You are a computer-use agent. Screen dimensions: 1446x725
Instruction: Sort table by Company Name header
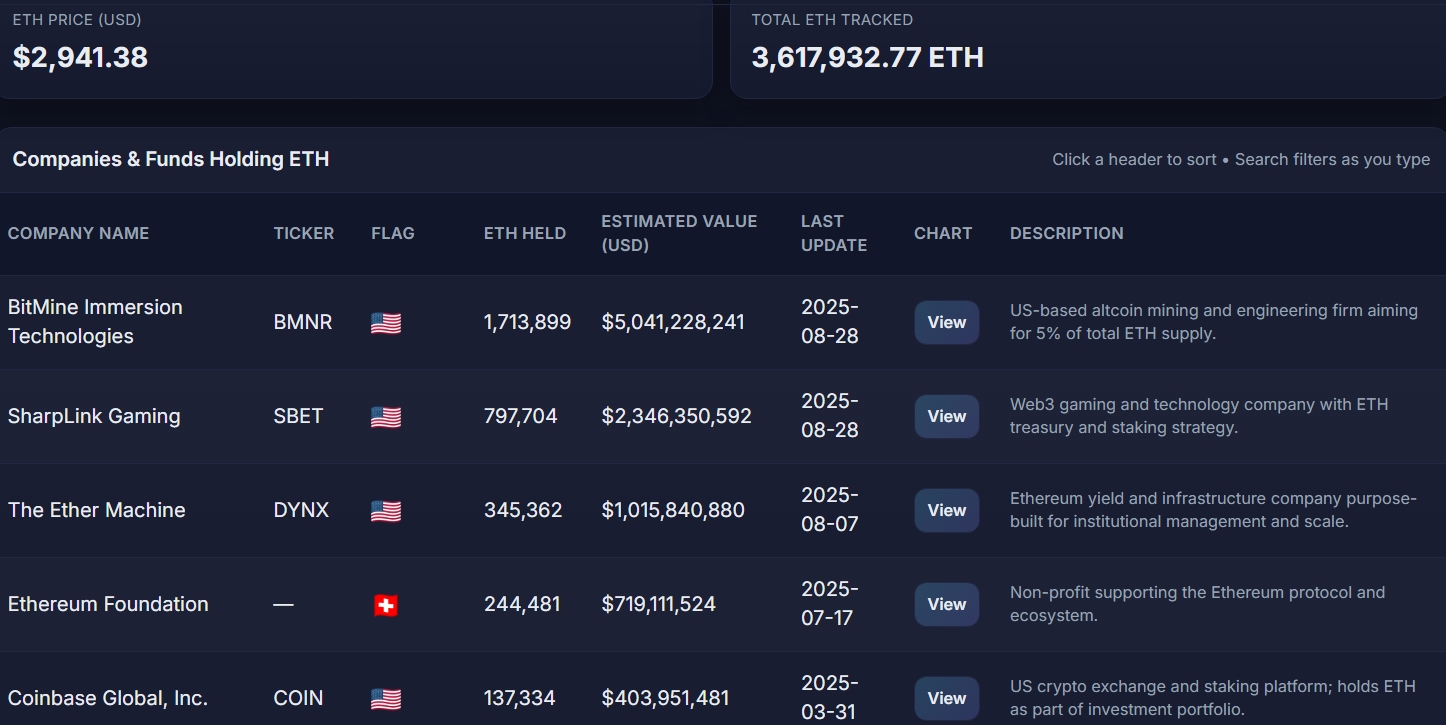pyautogui.click(x=78, y=233)
